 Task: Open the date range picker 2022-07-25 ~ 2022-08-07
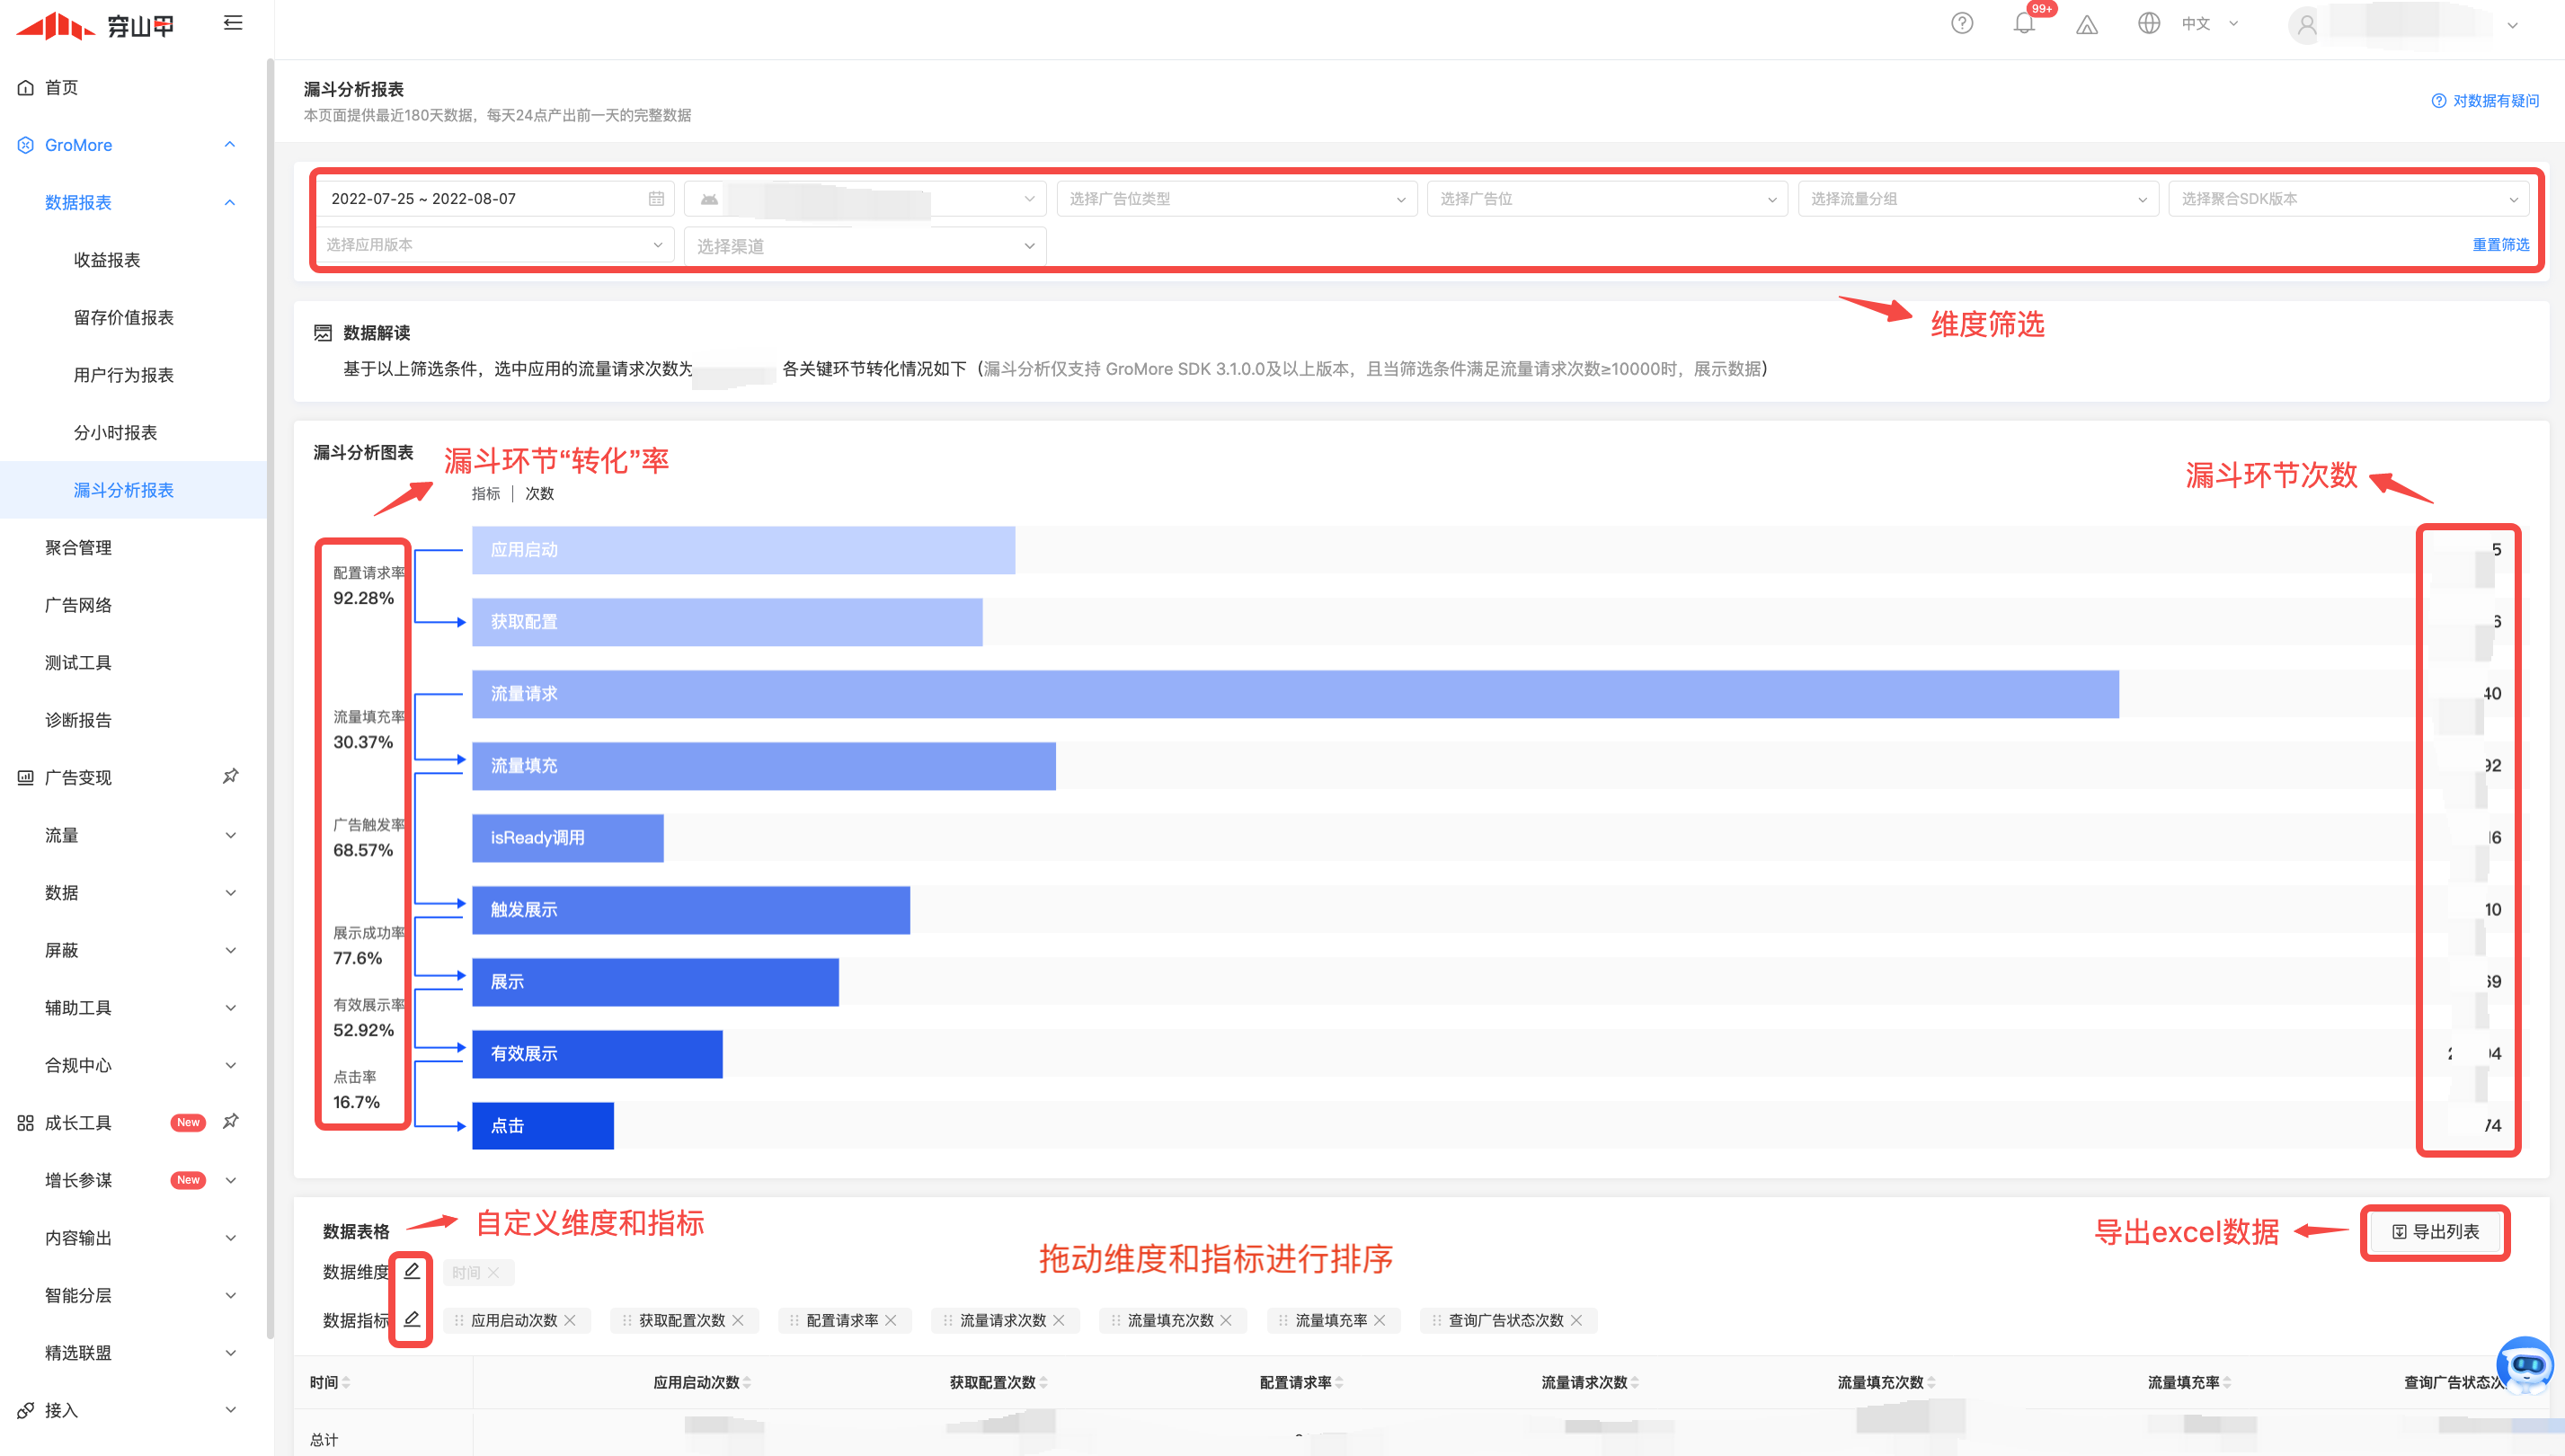(496, 198)
